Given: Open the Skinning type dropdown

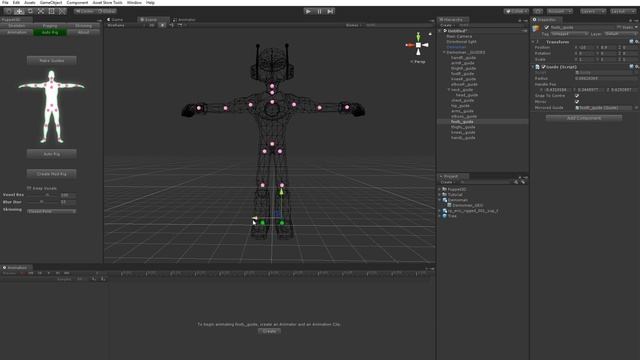Looking at the screenshot, I should 51,211.
